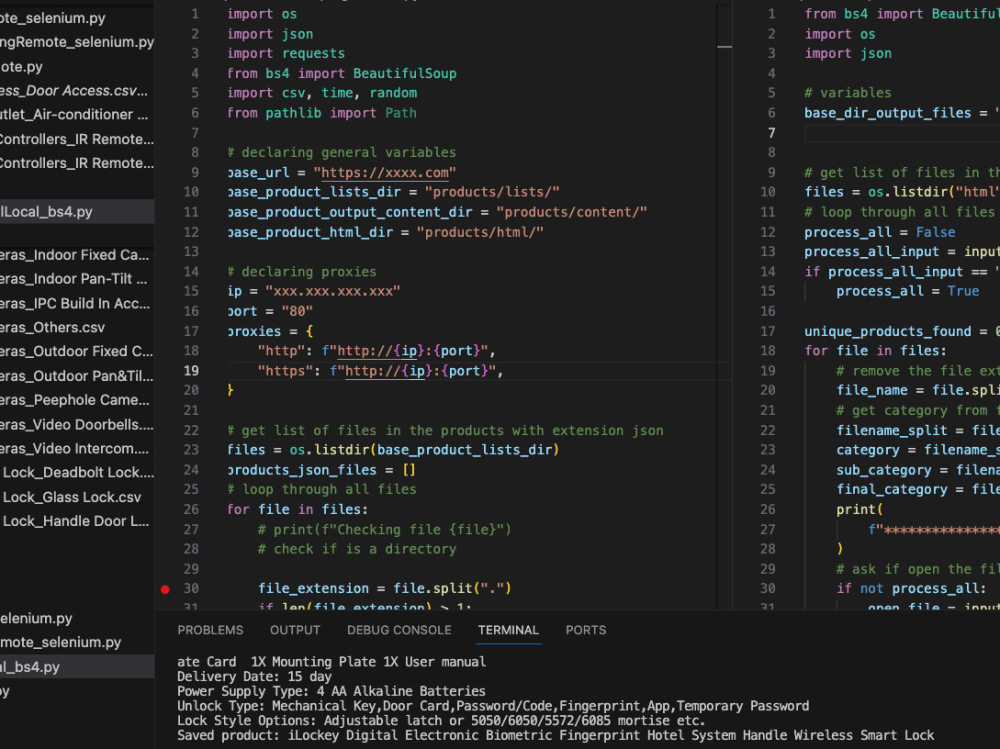This screenshot has height=749, width=1000.
Task: Select the lLocal_bs4.py file in explorer
Action: point(77,212)
